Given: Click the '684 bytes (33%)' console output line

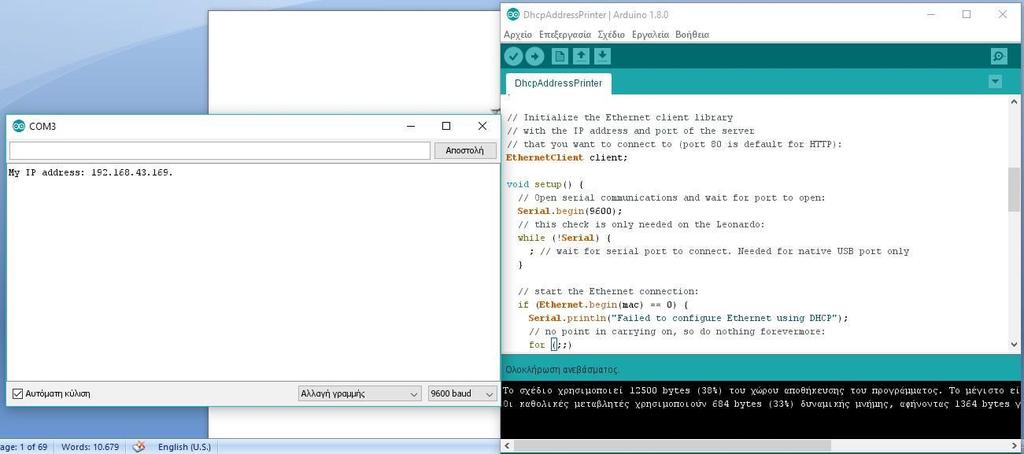Looking at the screenshot, I should coord(761,405).
